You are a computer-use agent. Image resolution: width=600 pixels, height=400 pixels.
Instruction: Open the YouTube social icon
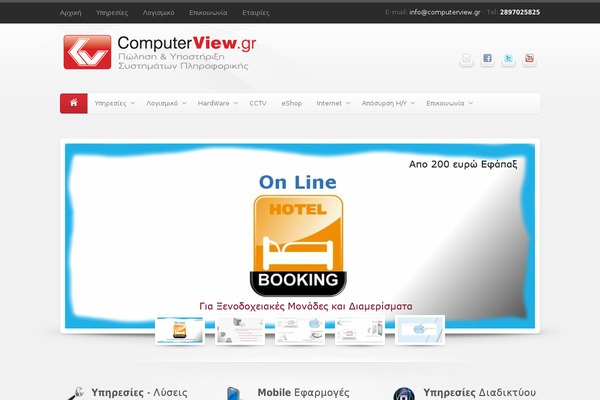529,59
